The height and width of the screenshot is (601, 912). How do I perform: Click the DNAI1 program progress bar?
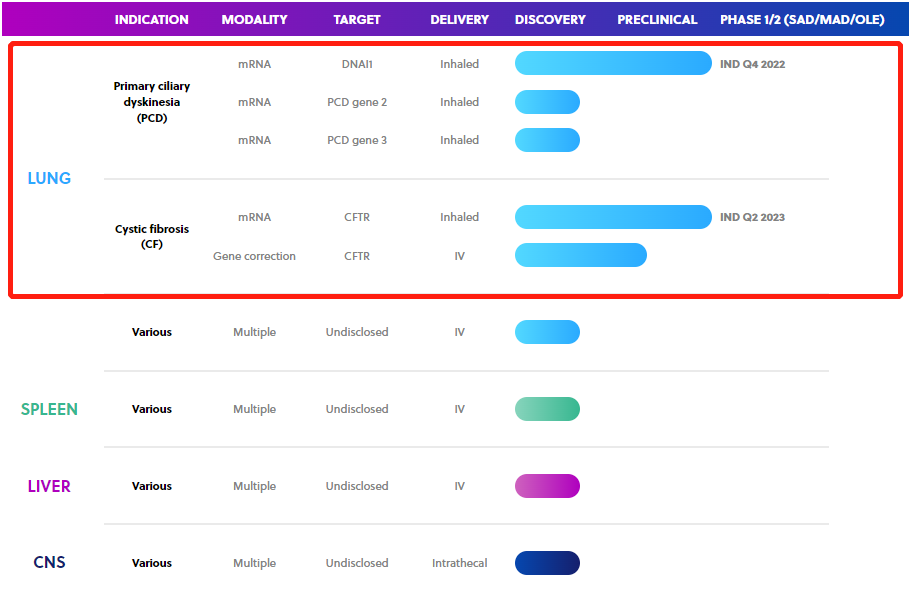(612, 63)
